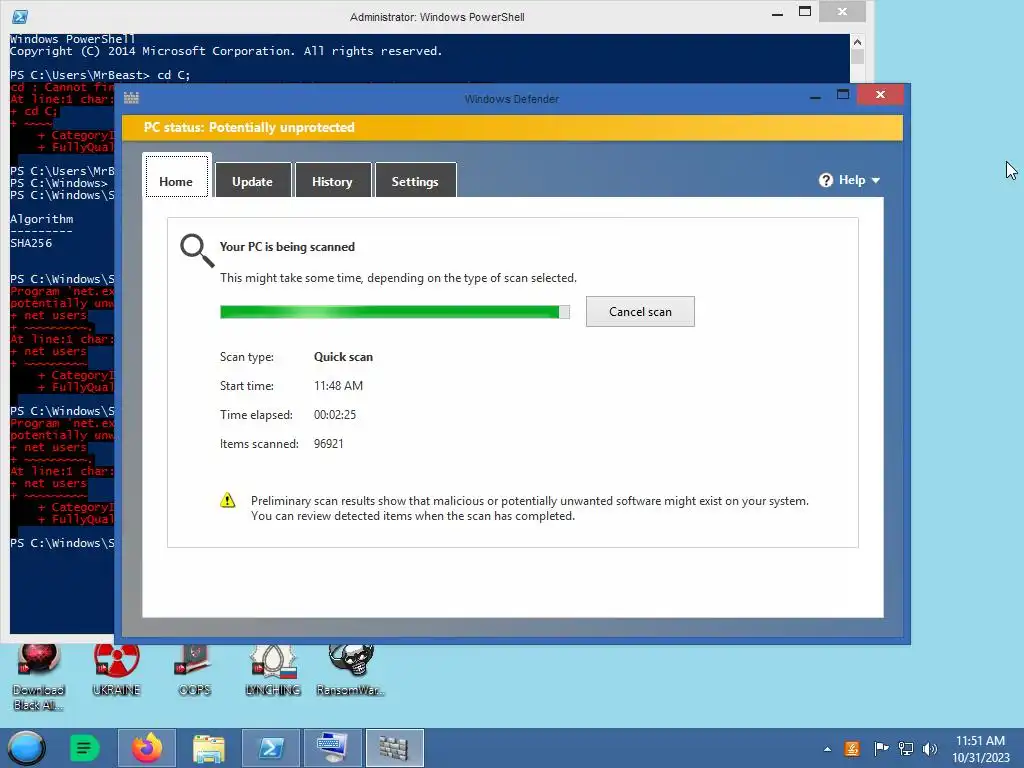Click the SHA256 text in PowerShell
The image size is (1024, 768).
tap(31, 243)
